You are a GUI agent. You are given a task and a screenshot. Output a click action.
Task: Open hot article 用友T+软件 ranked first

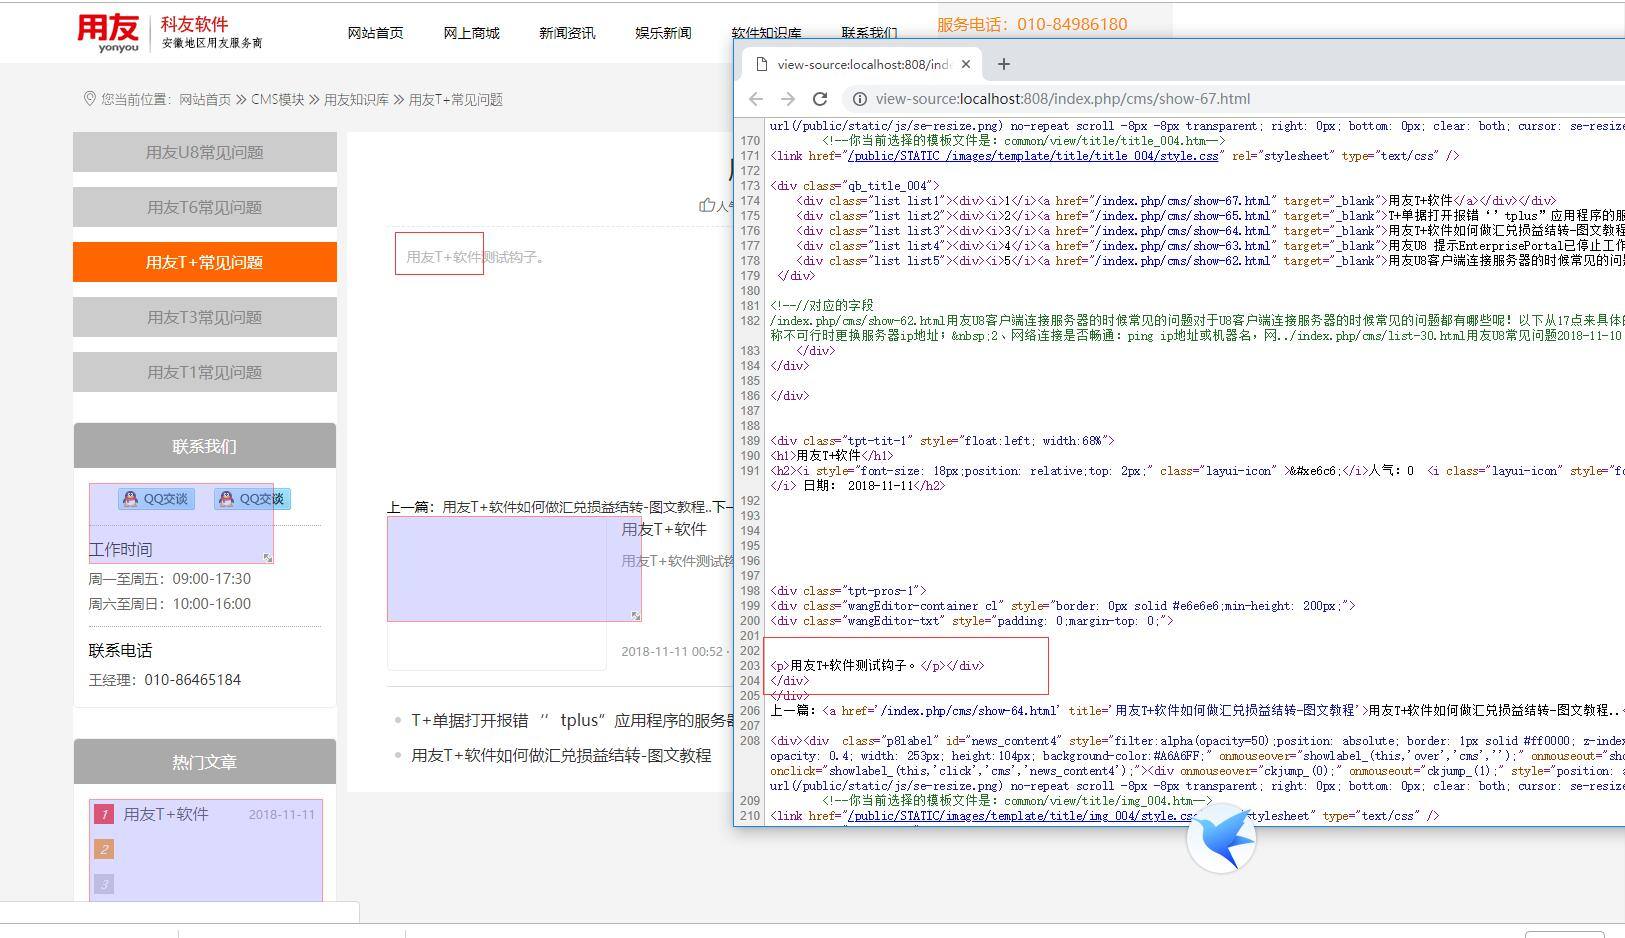pos(166,814)
